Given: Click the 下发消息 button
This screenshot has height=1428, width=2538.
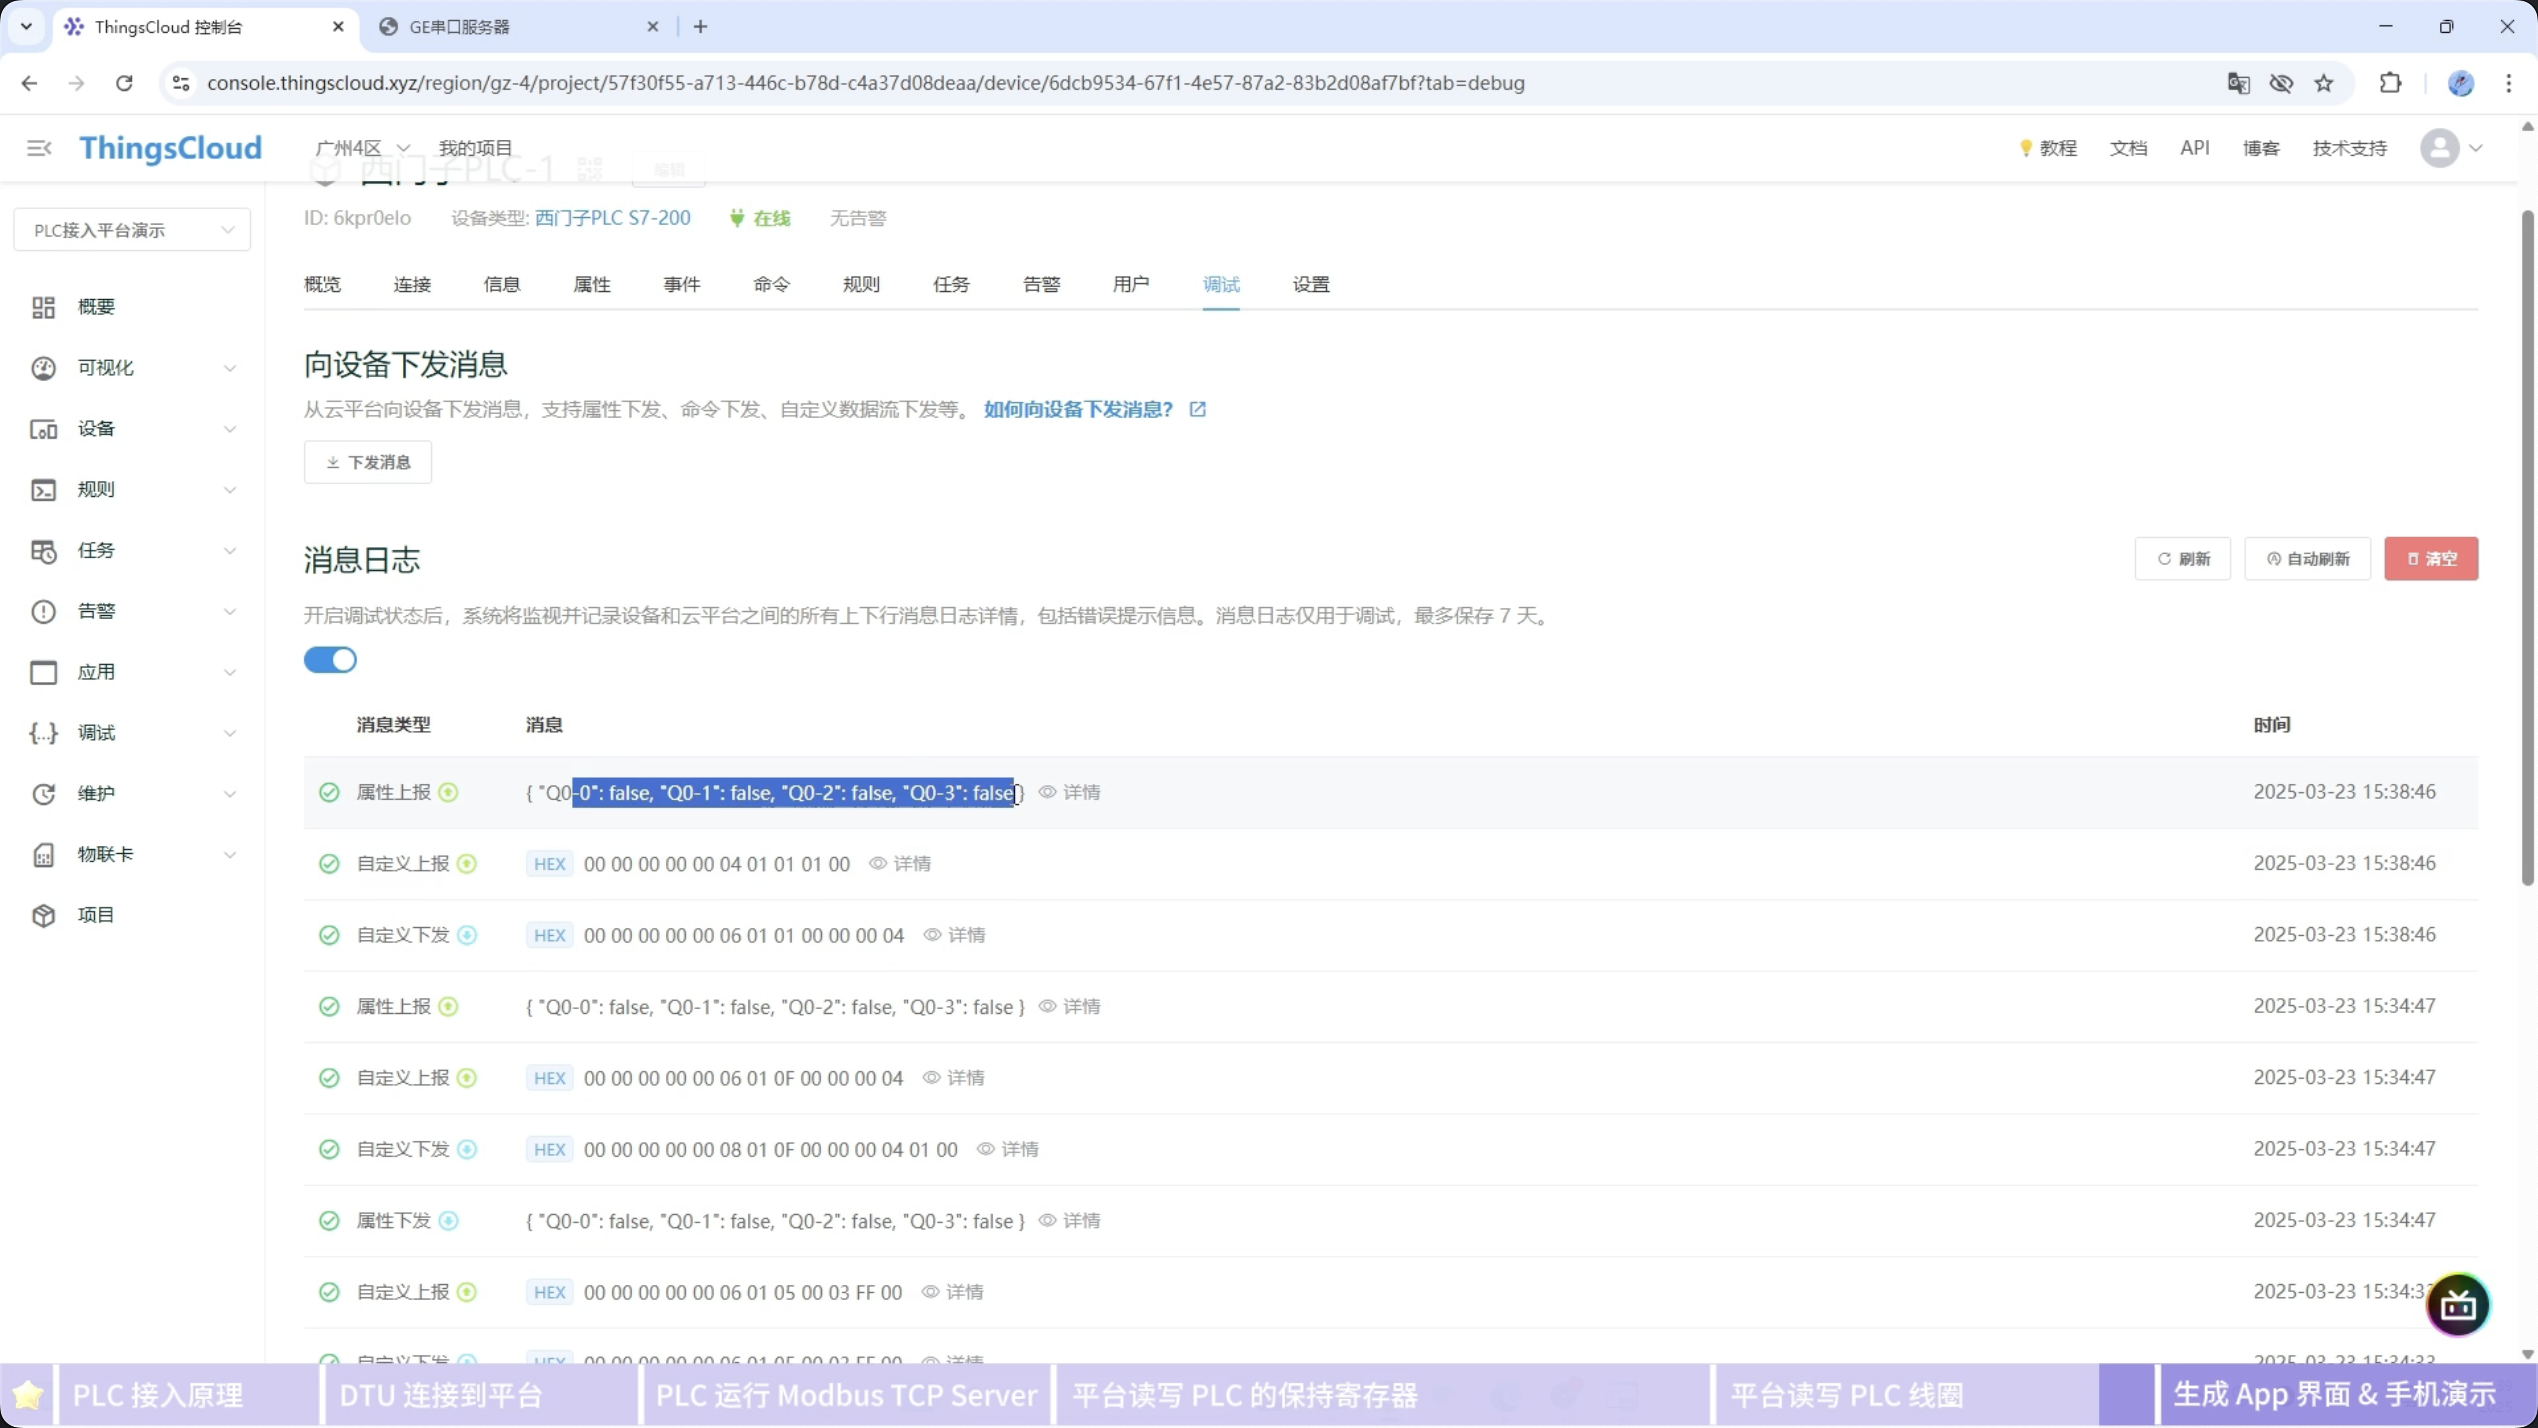Looking at the screenshot, I should [x=368, y=462].
